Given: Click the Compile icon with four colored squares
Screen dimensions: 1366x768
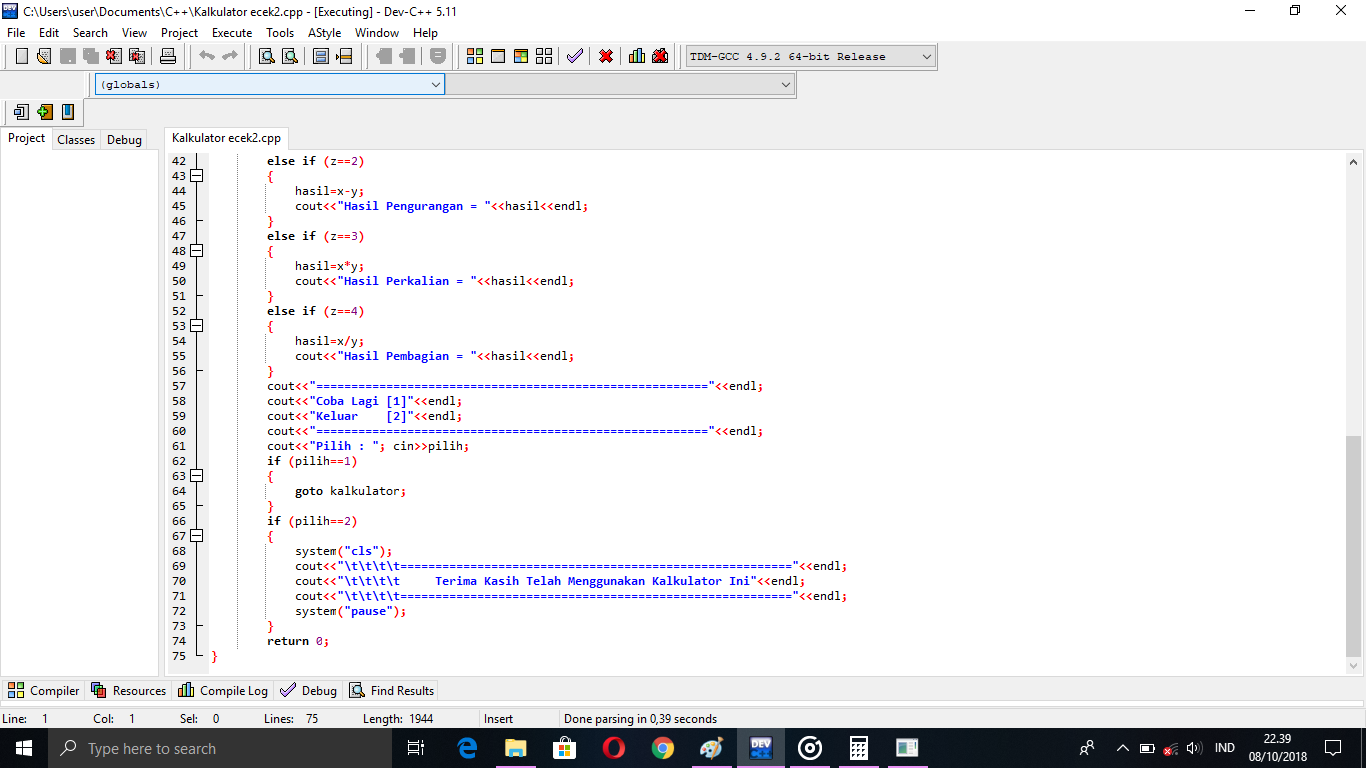Looking at the screenshot, I should point(475,56).
